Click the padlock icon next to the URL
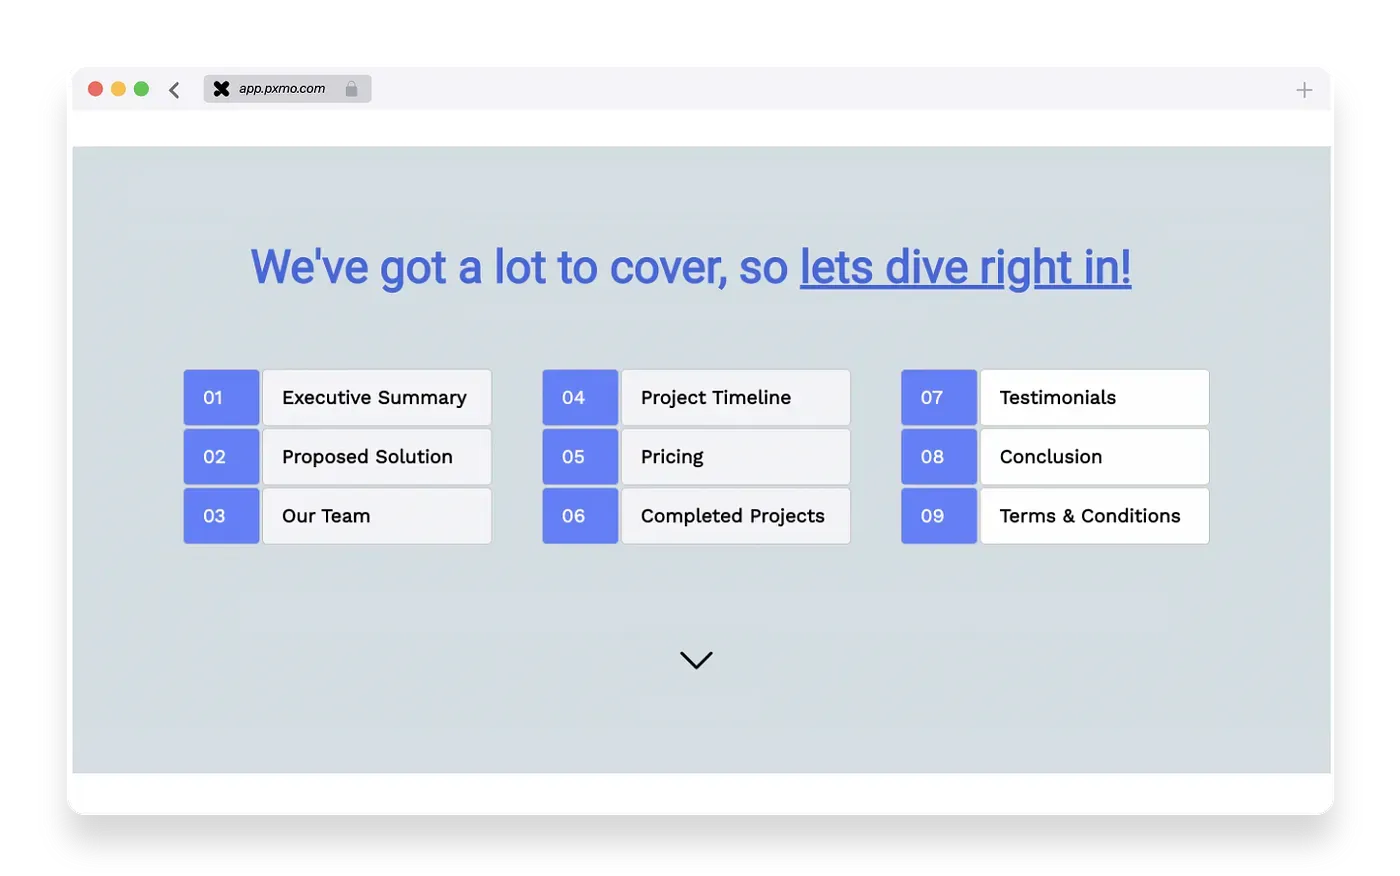Viewport: 1400px width, 876px height. (352, 89)
